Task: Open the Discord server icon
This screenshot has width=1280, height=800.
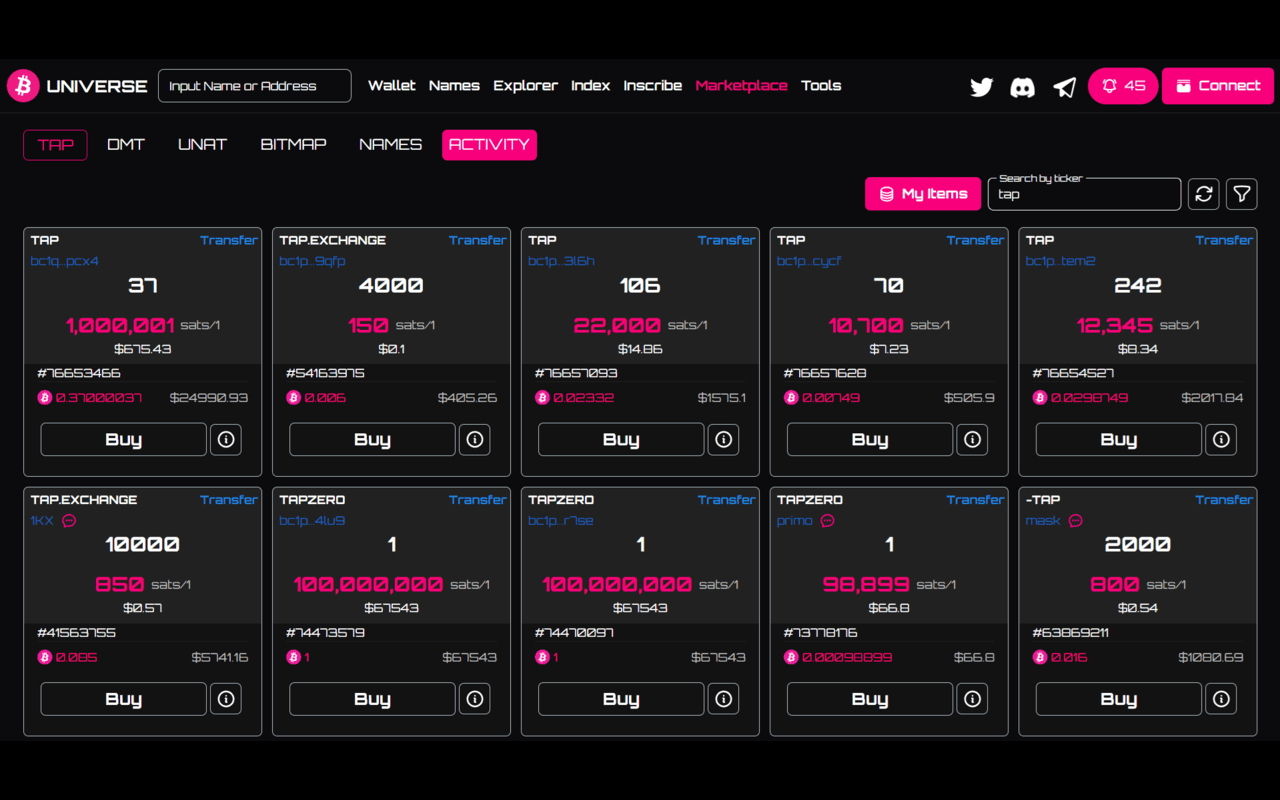Action: coord(1022,87)
